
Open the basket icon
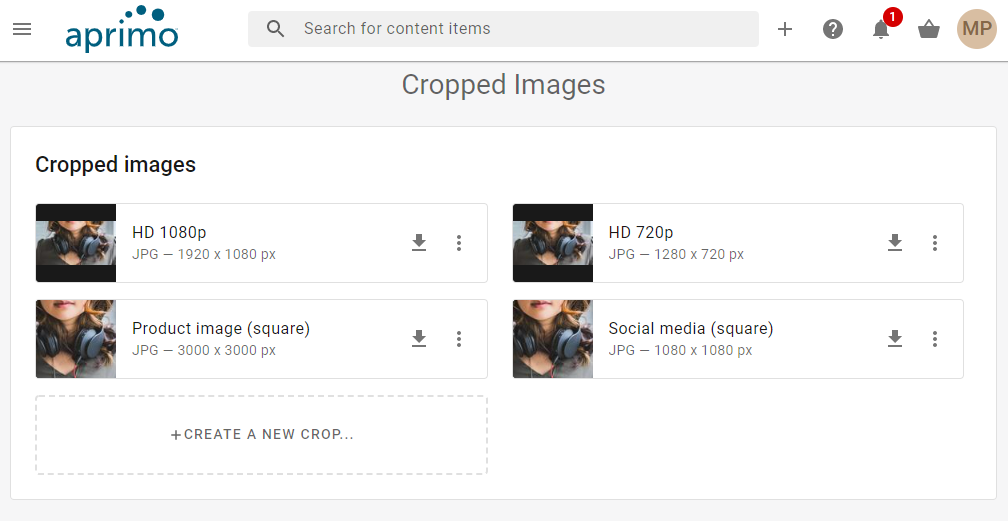point(929,29)
